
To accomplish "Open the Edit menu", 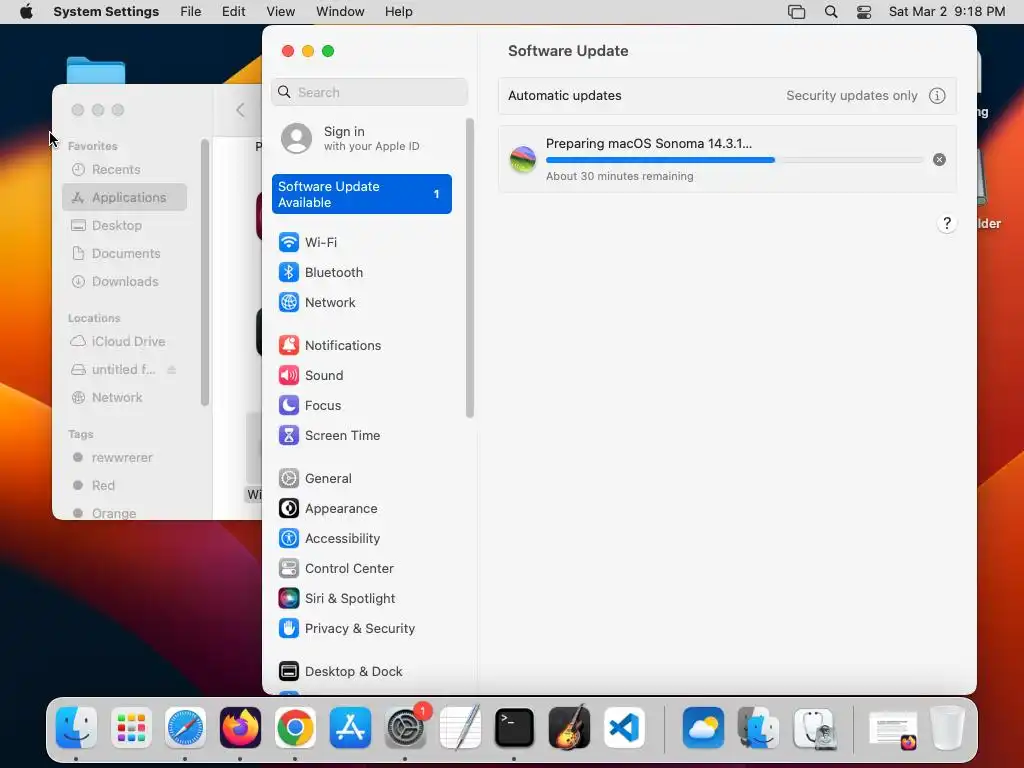I will coord(233,12).
